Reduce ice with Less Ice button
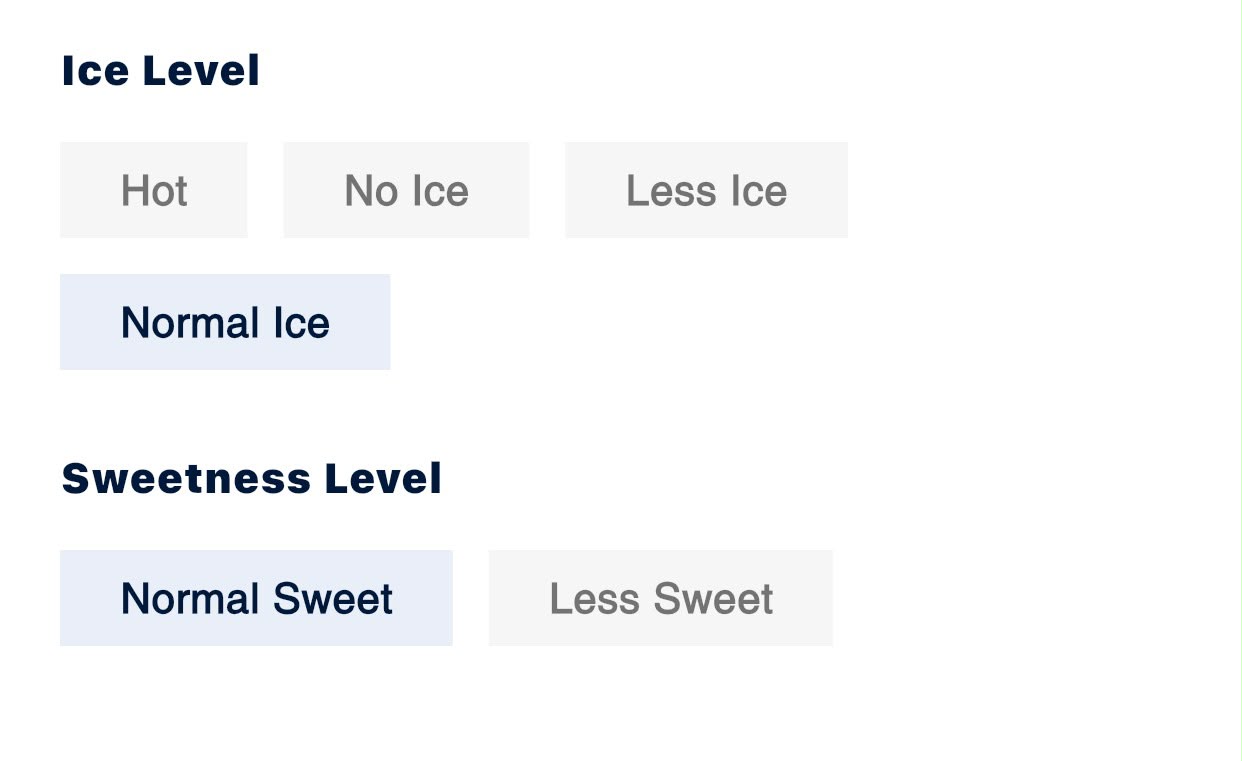 tap(706, 190)
